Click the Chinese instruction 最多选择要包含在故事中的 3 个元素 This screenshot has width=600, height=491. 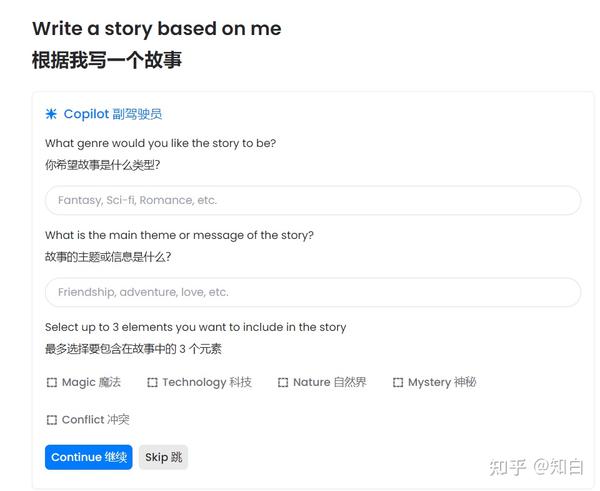pos(133,349)
